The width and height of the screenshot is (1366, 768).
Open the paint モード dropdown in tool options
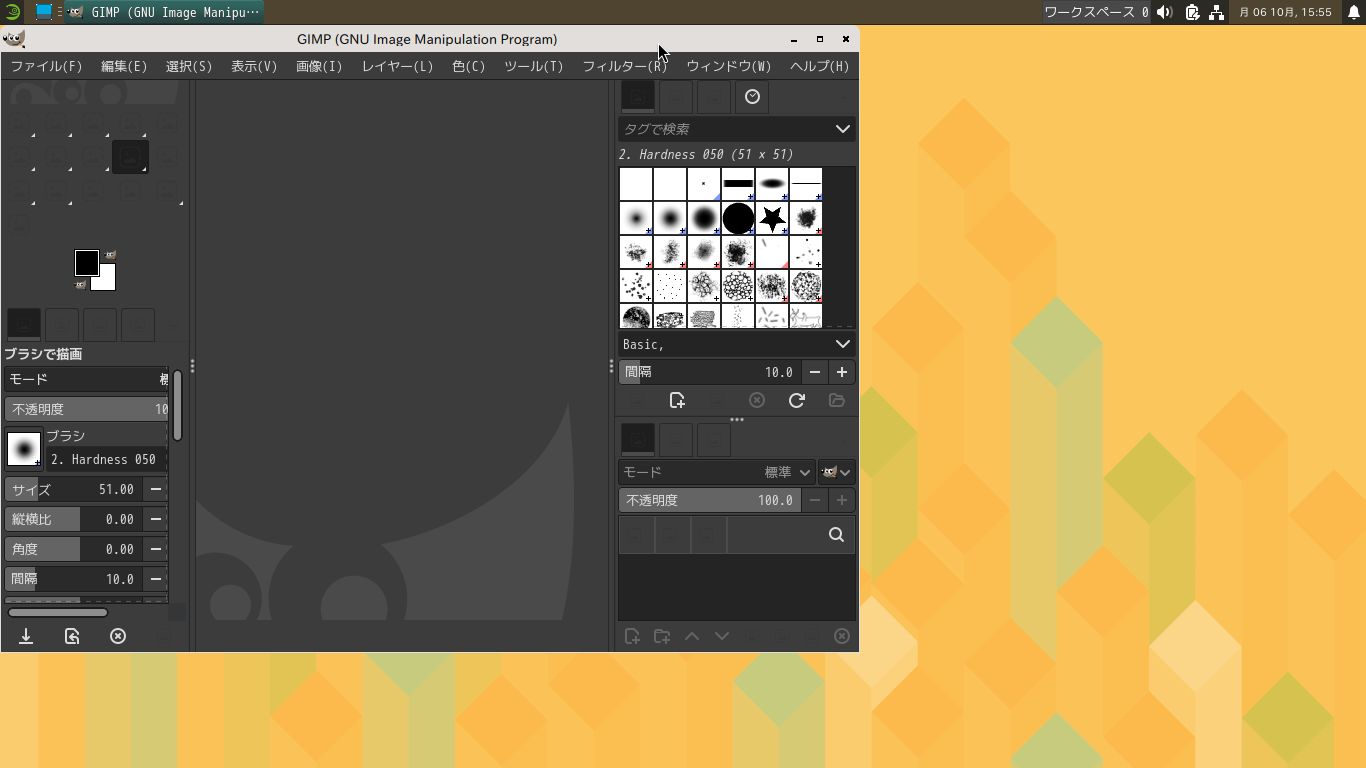tap(86, 379)
